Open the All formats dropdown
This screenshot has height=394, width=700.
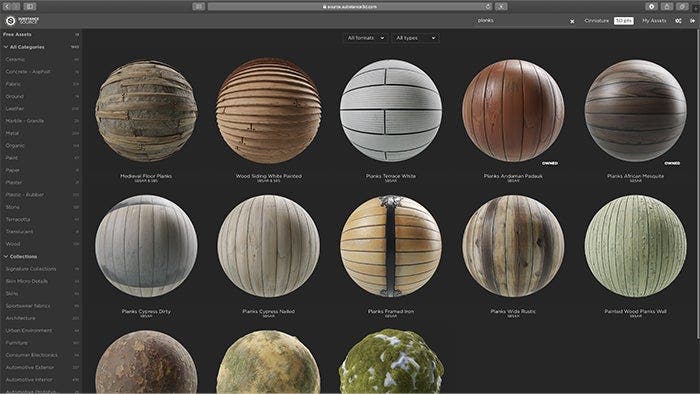365,38
